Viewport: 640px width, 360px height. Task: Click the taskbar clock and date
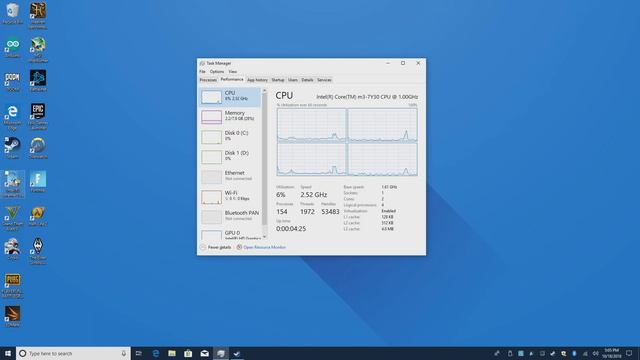611,353
